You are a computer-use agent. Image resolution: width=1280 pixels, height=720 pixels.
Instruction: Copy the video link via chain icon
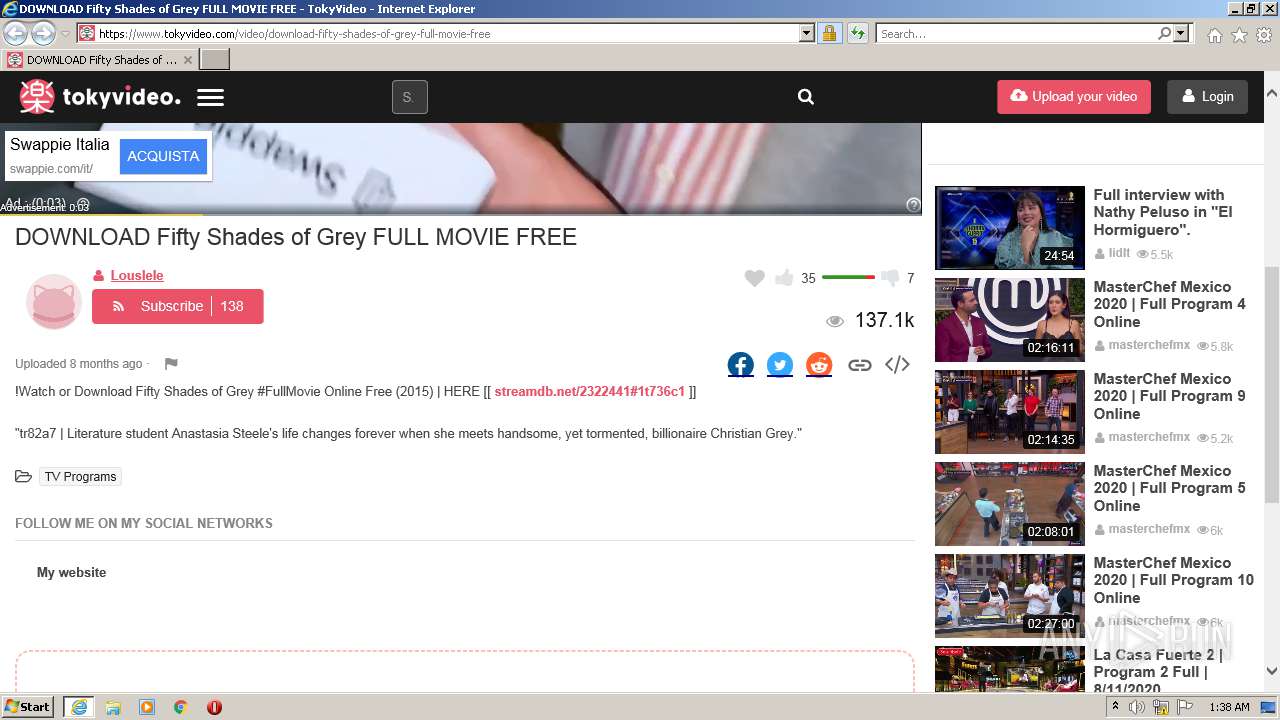(x=859, y=365)
